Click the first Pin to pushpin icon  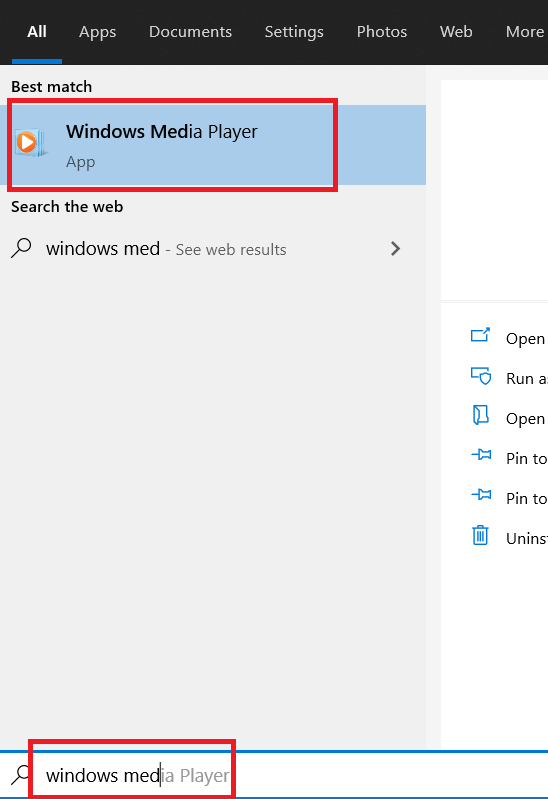pos(481,454)
